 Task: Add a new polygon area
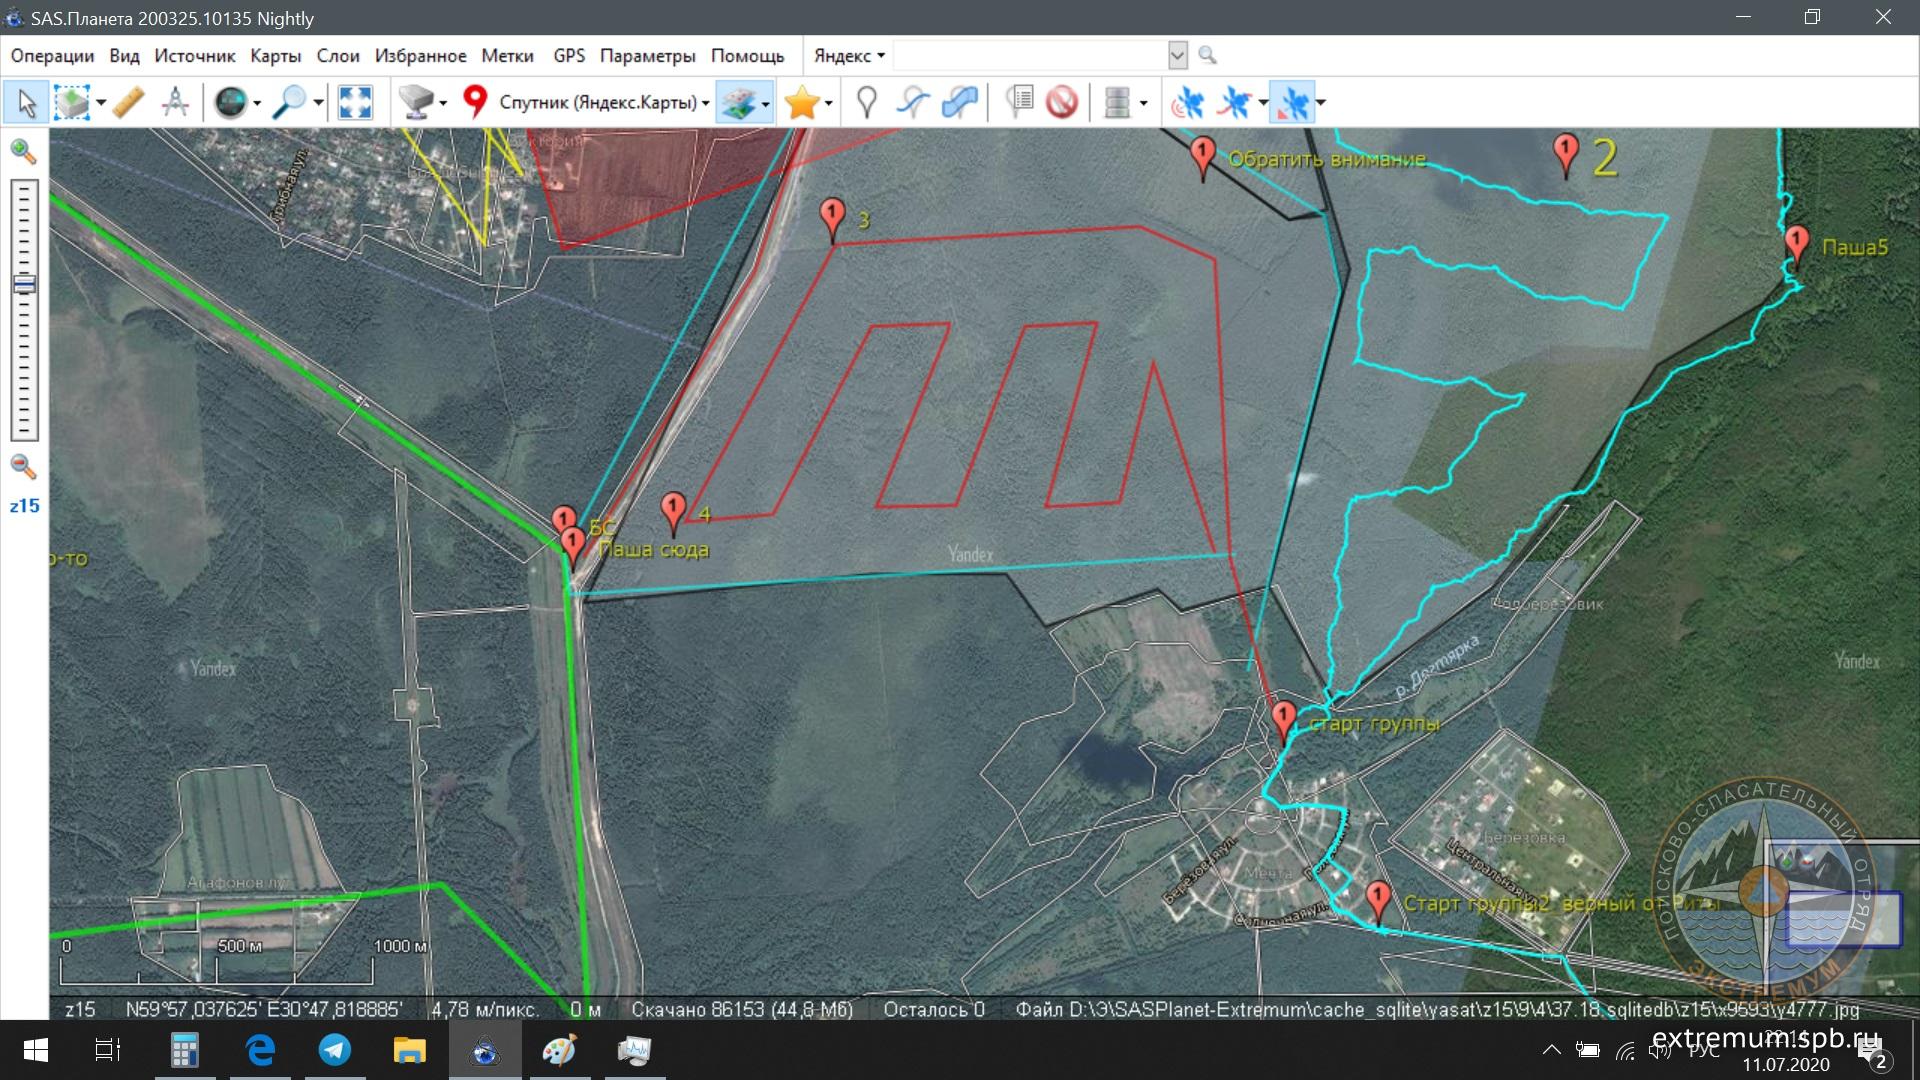pos(959,102)
